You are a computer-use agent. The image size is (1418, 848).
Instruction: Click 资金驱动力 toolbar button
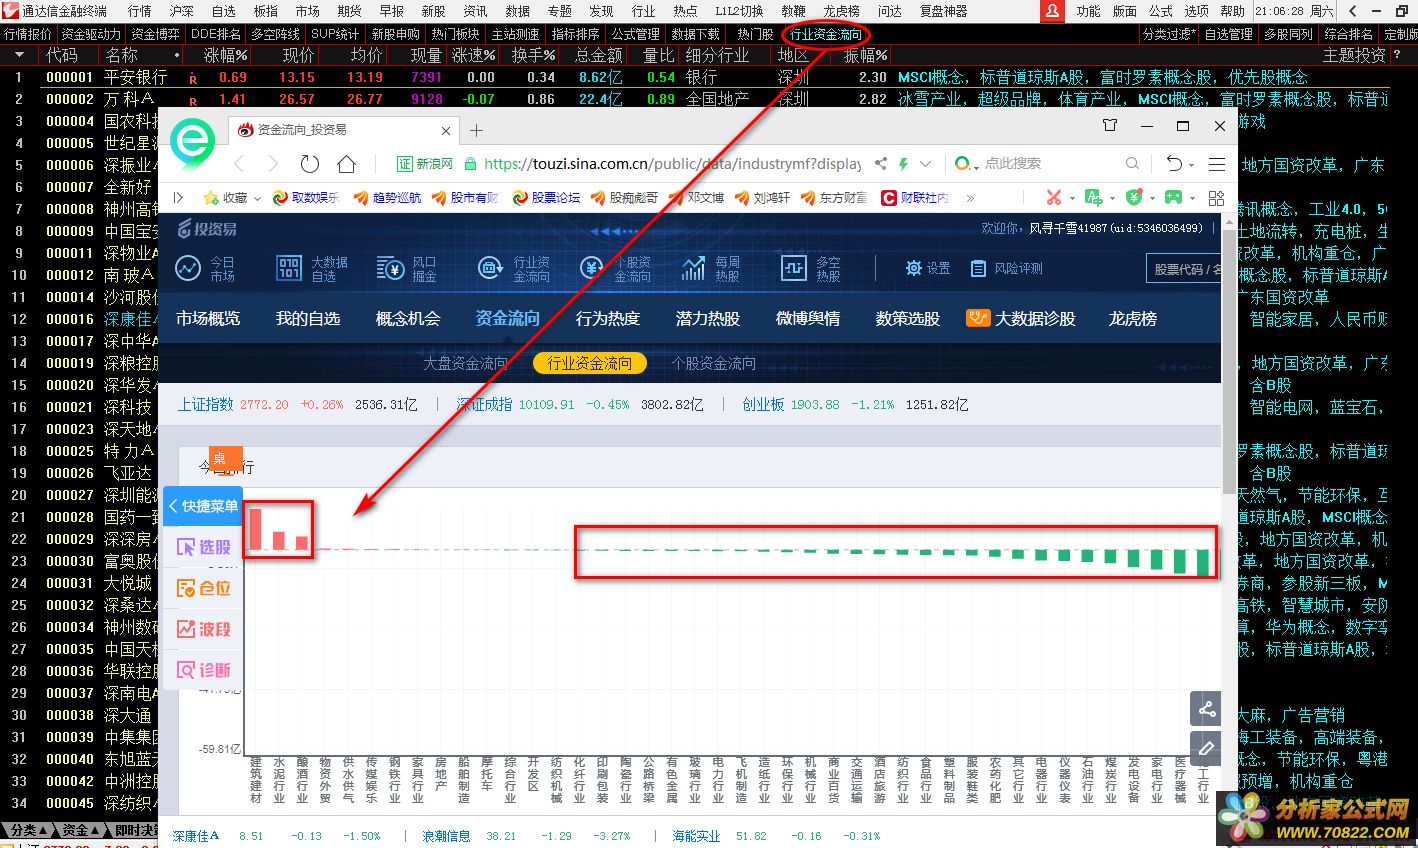point(91,34)
